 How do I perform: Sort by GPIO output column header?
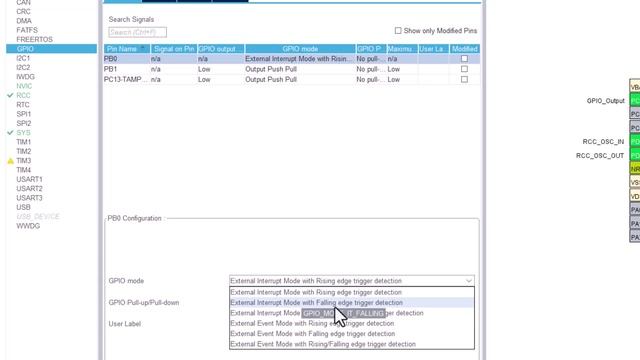[x=221, y=49]
